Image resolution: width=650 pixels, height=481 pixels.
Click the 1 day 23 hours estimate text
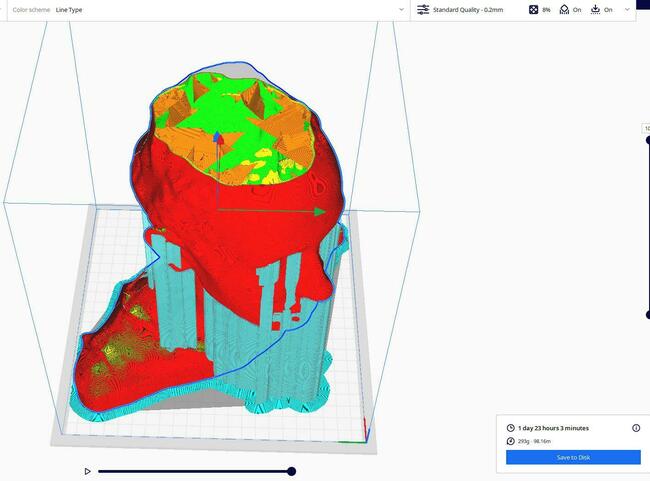pyautogui.click(x=553, y=428)
